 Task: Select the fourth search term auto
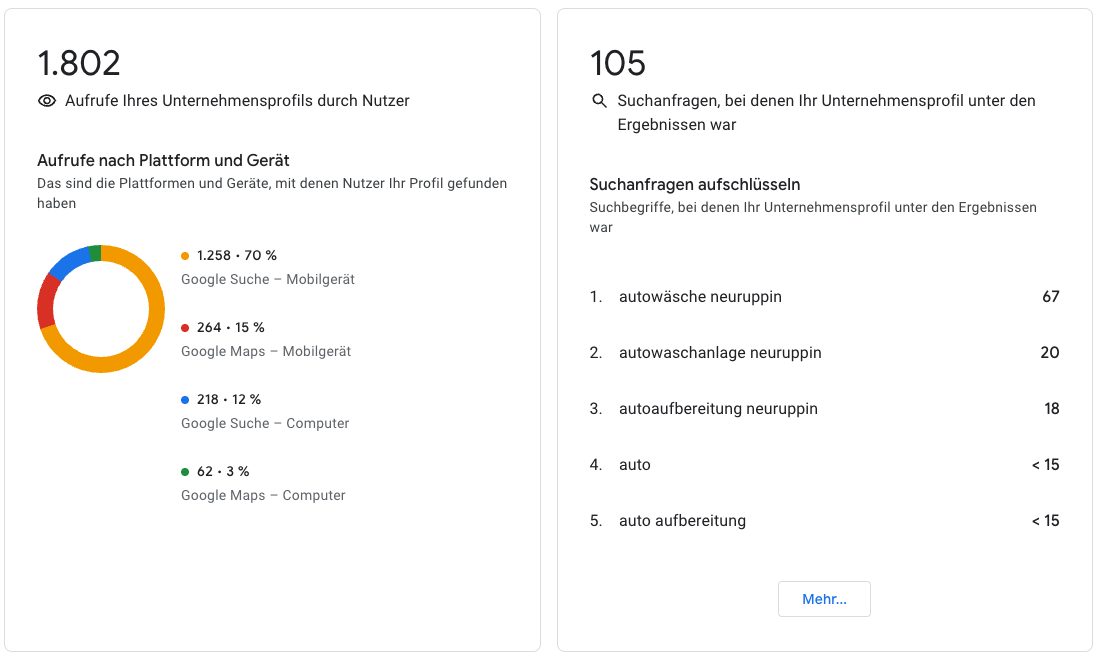pos(635,465)
